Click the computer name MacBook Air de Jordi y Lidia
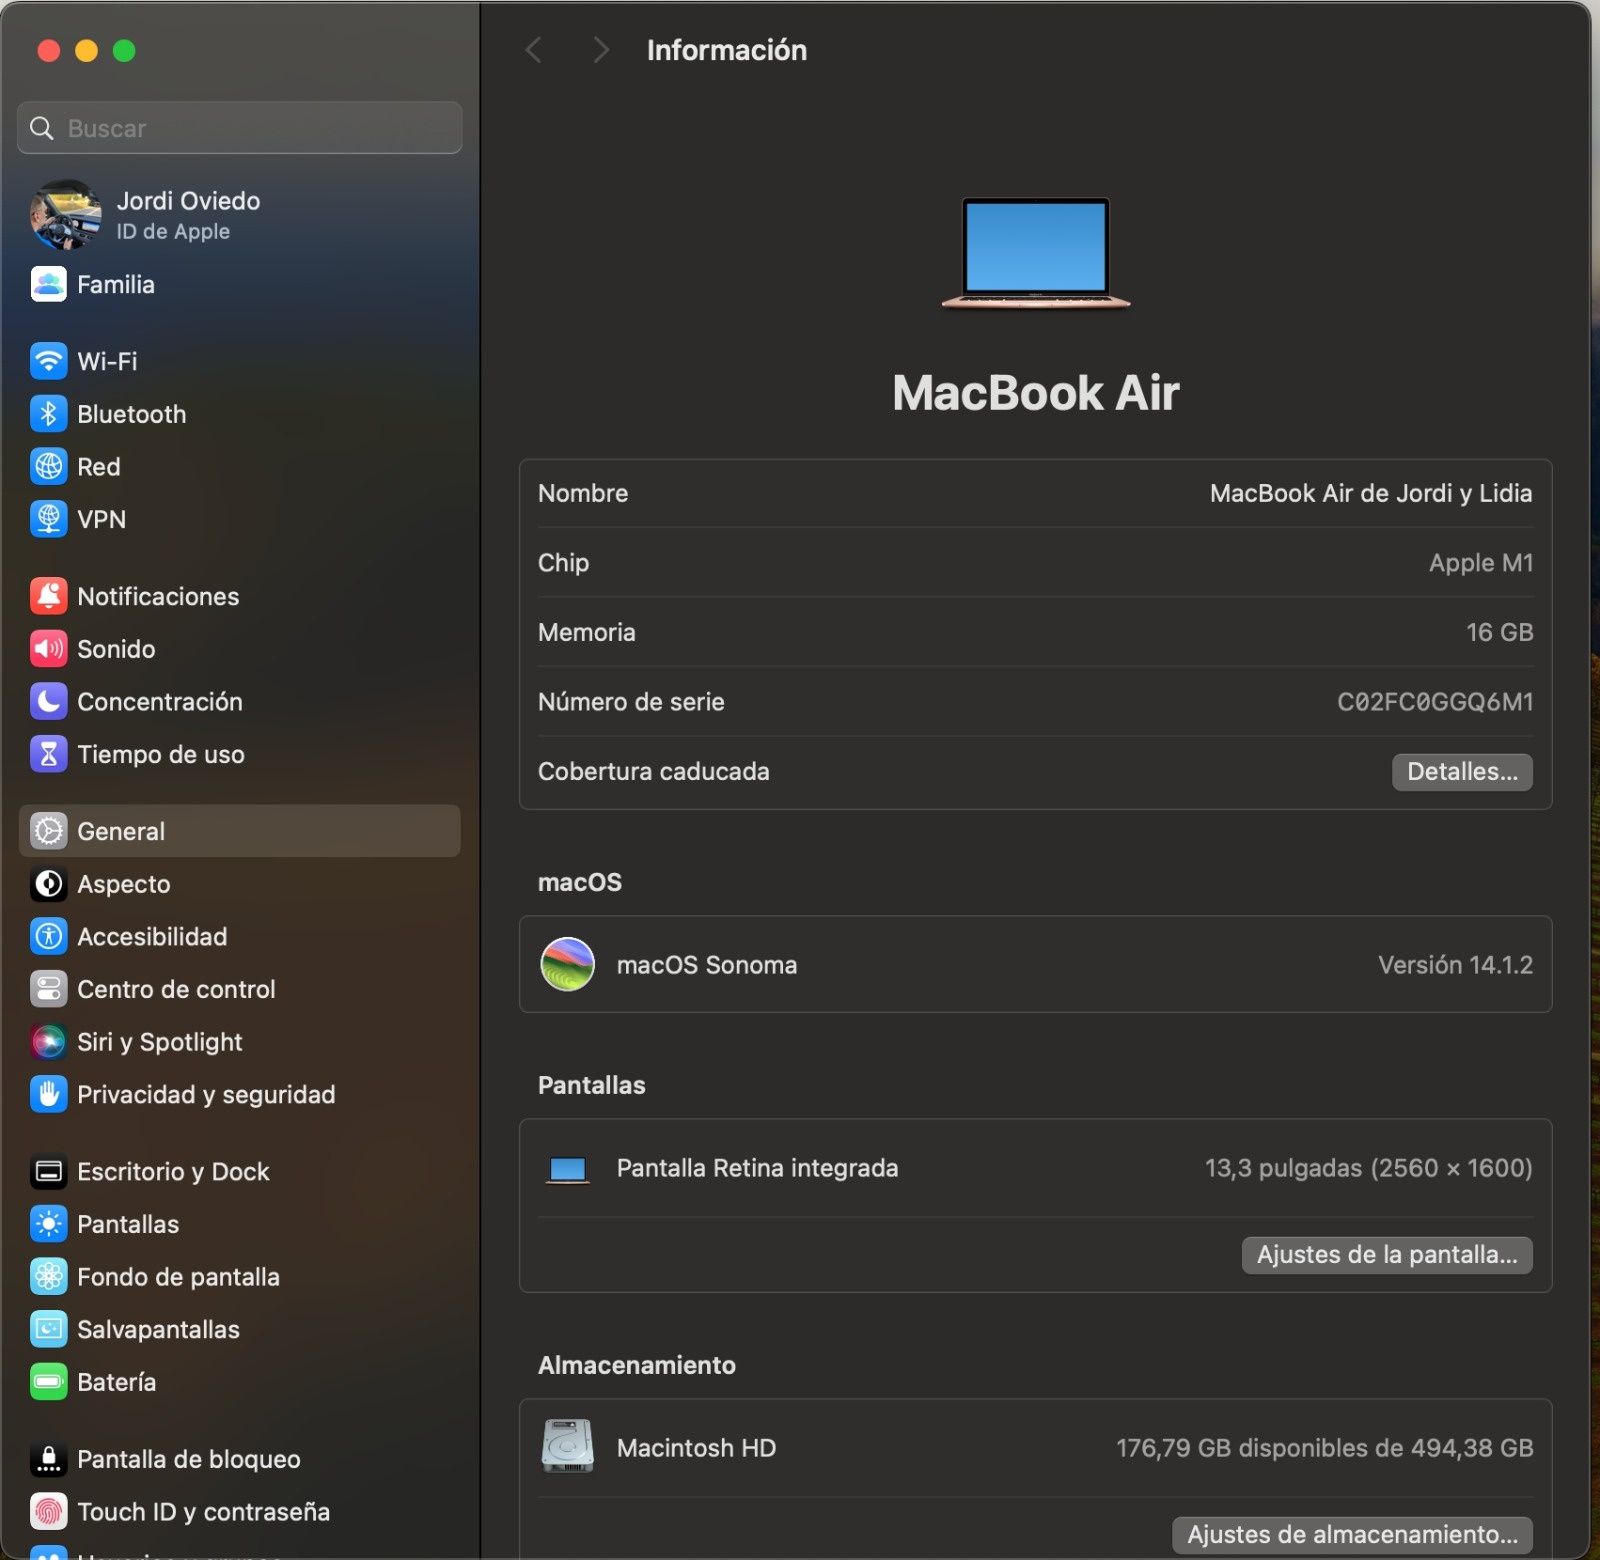This screenshot has height=1560, width=1600. (1371, 493)
